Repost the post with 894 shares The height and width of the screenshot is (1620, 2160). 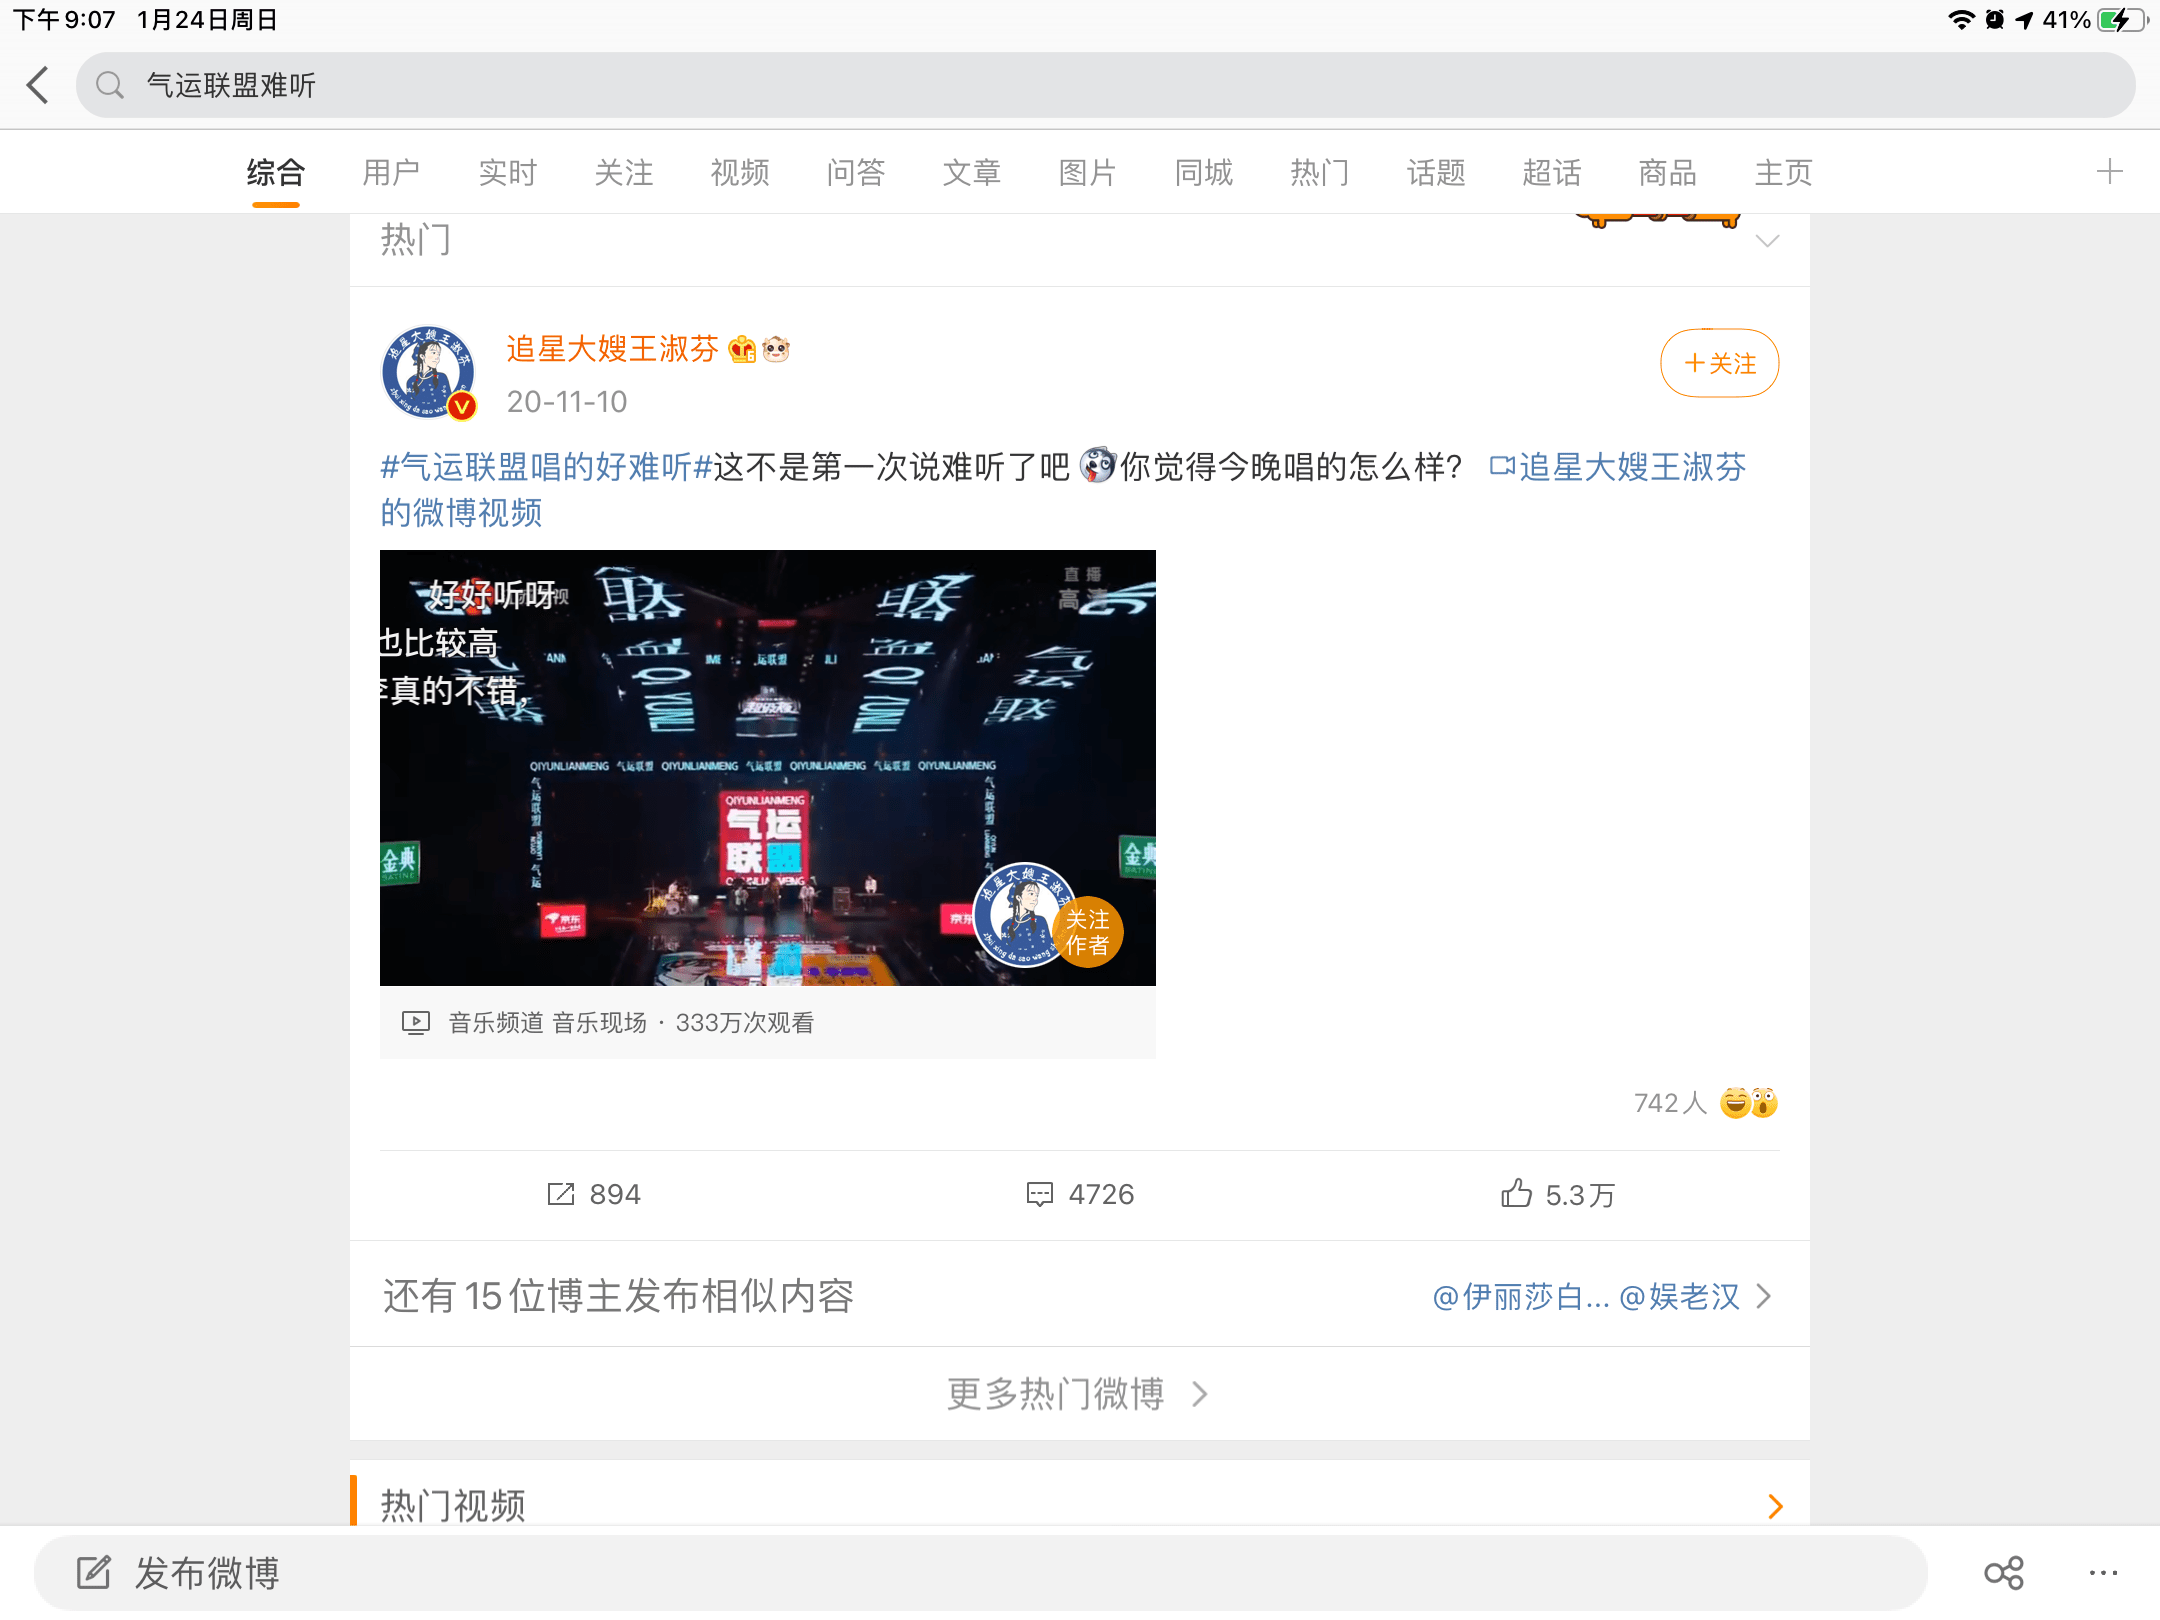pyautogui.click(x=594, y=1194)
